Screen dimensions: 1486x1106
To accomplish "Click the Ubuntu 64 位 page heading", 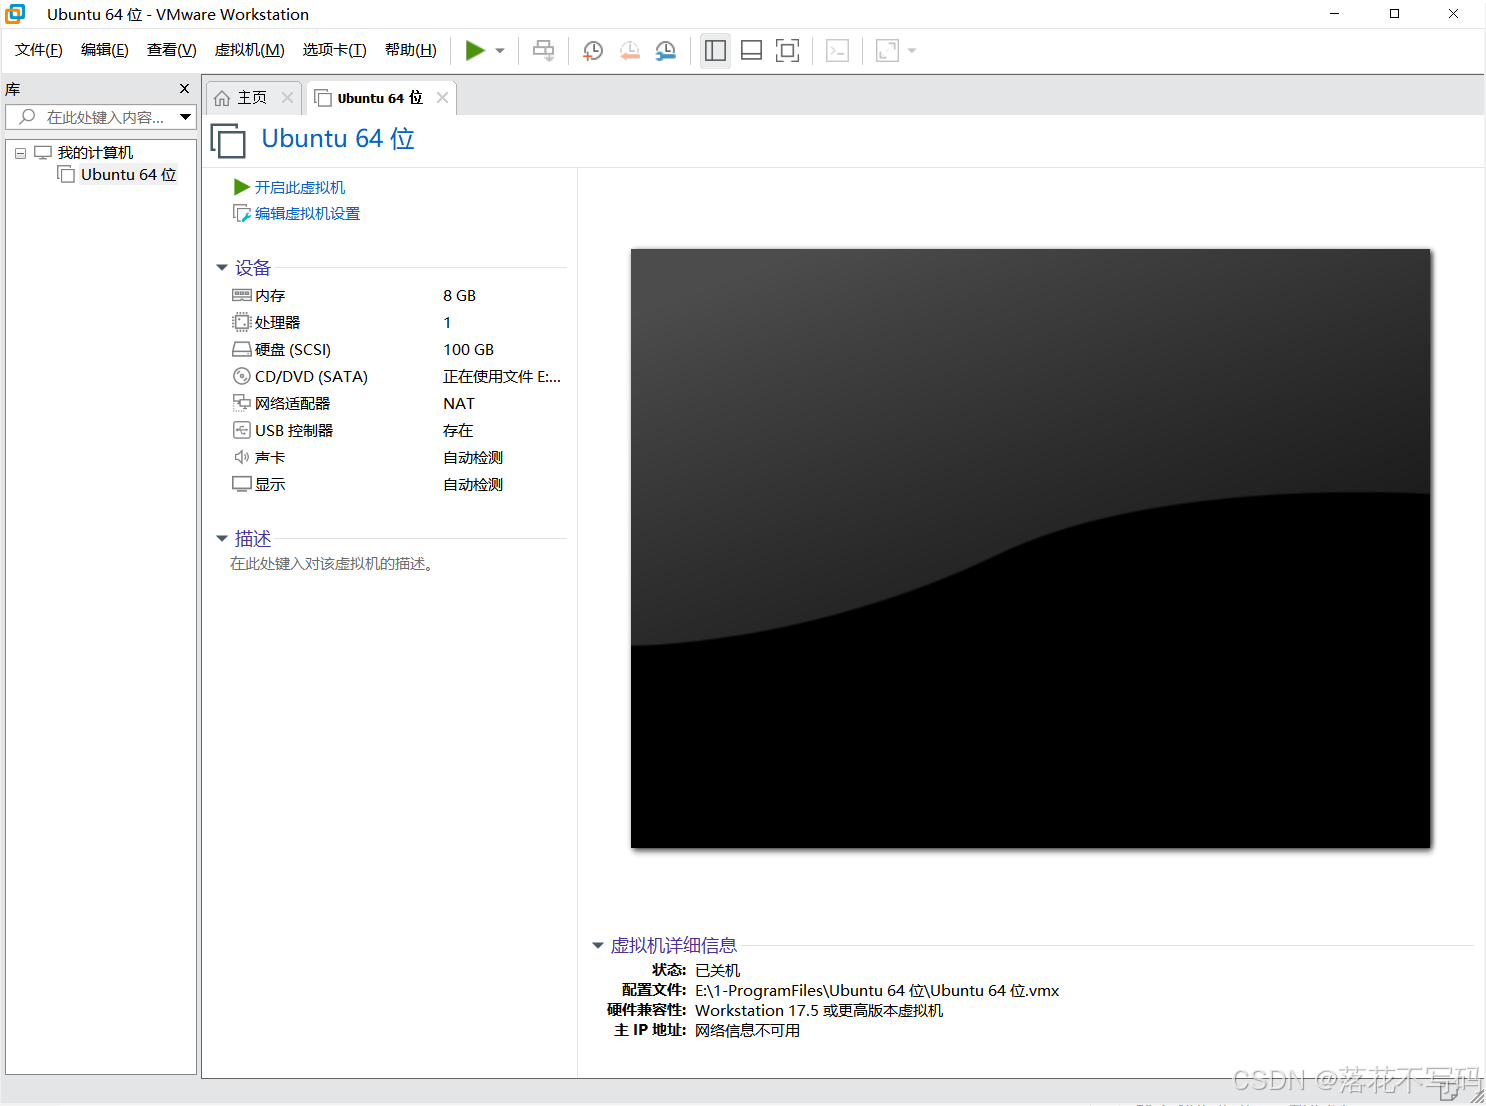I will [338, 138].
